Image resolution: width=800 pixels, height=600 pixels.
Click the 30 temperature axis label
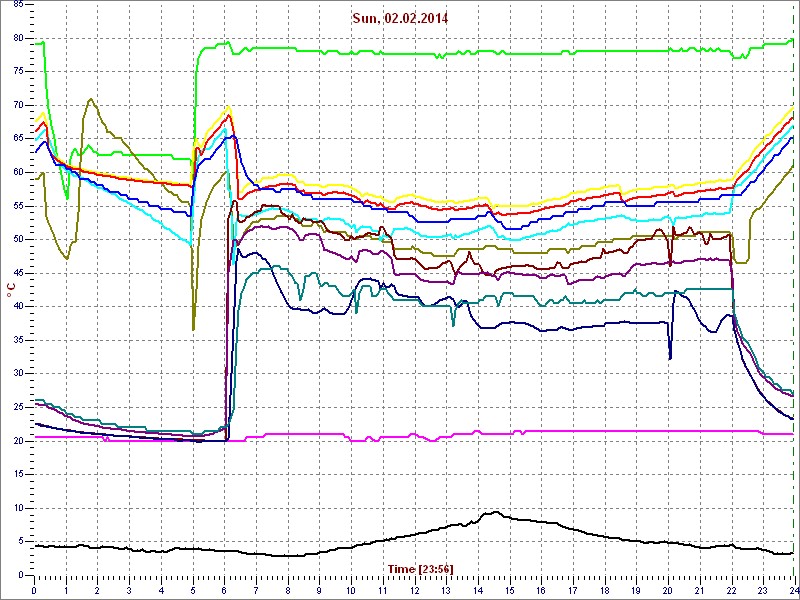17,374
